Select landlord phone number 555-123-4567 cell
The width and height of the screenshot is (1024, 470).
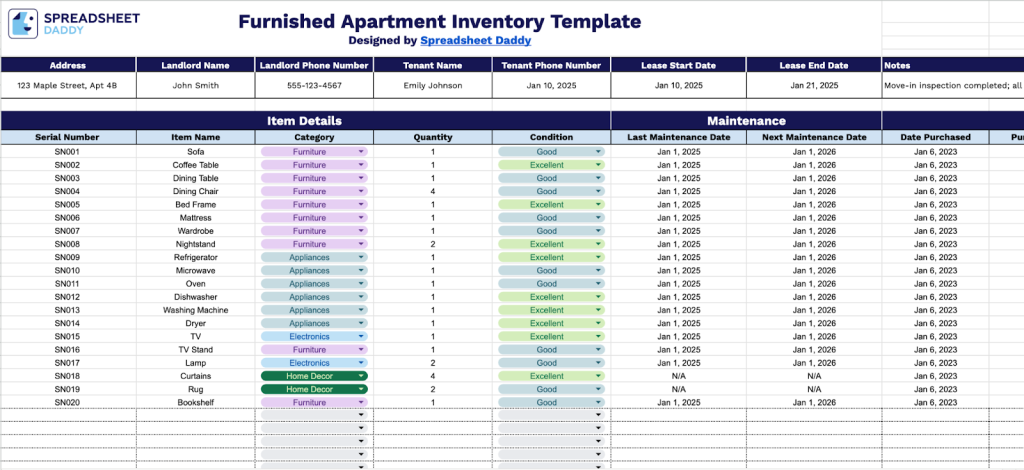314,86
